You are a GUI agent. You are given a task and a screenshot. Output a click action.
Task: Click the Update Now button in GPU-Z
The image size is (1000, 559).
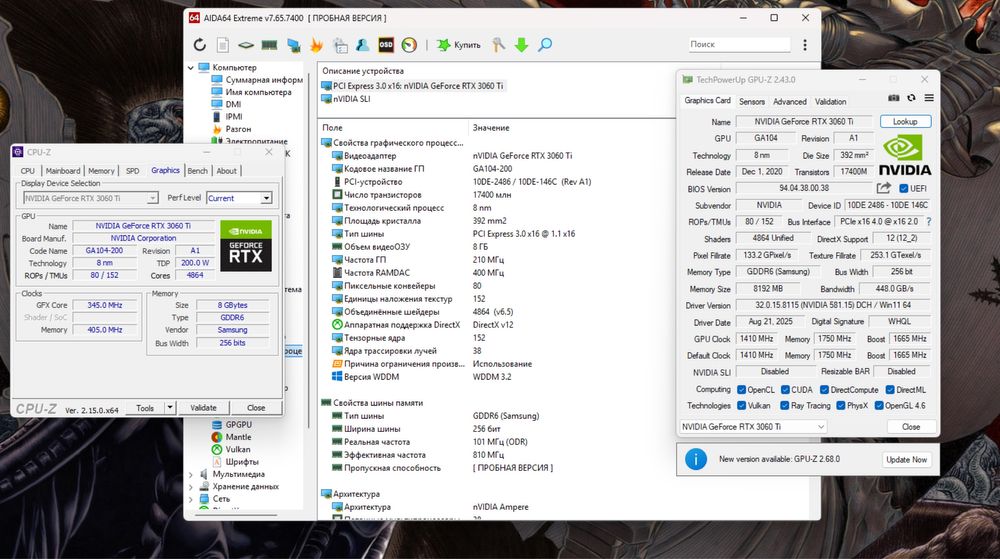point(906,460)
